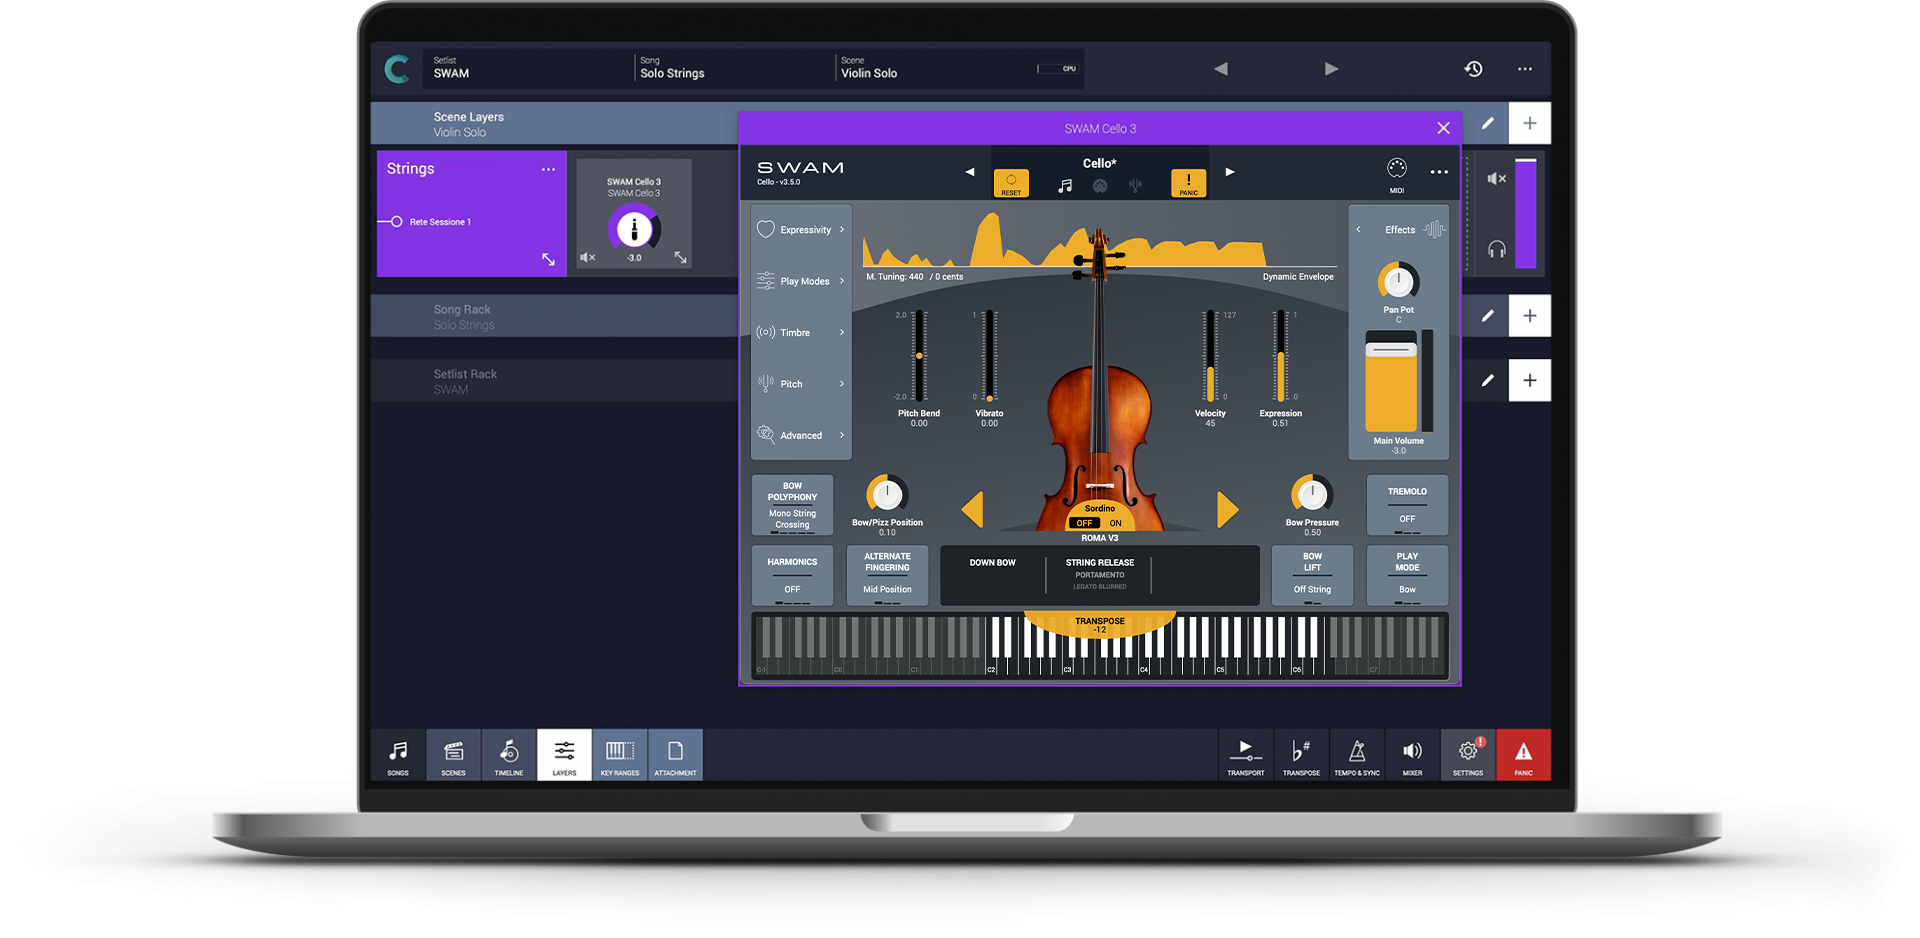This screenshot has width=1920, height=938.
Task: Set Sordino to OFF
Action: pyautogui.click(x=1084, y=523)
